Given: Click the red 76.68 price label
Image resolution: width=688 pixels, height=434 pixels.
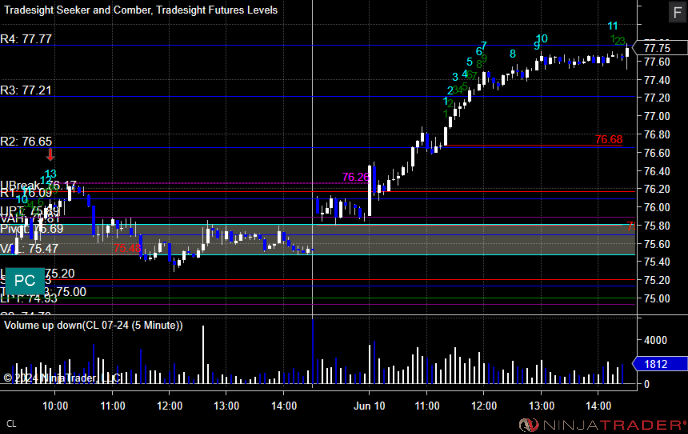Looking at the screenshot, I should 609,140.
